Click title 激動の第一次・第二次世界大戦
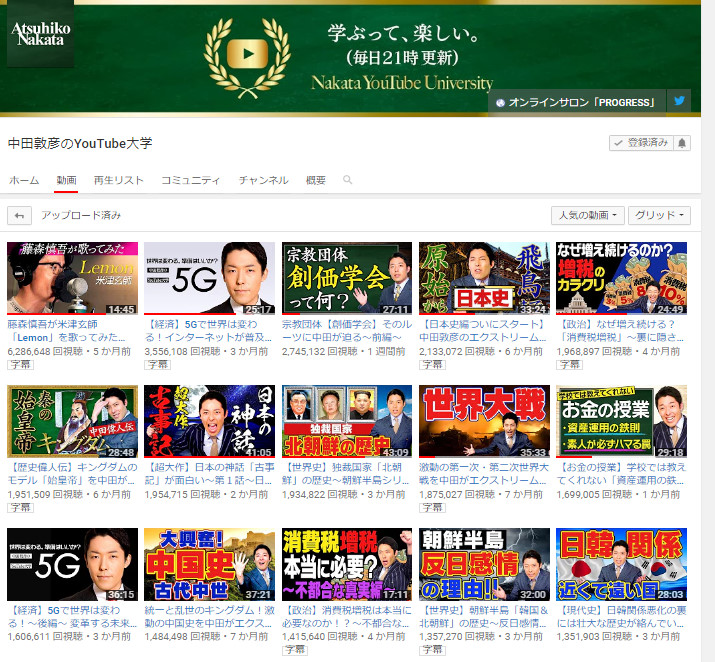This screenshot has height=662, width=715. (x=484, y=474)
